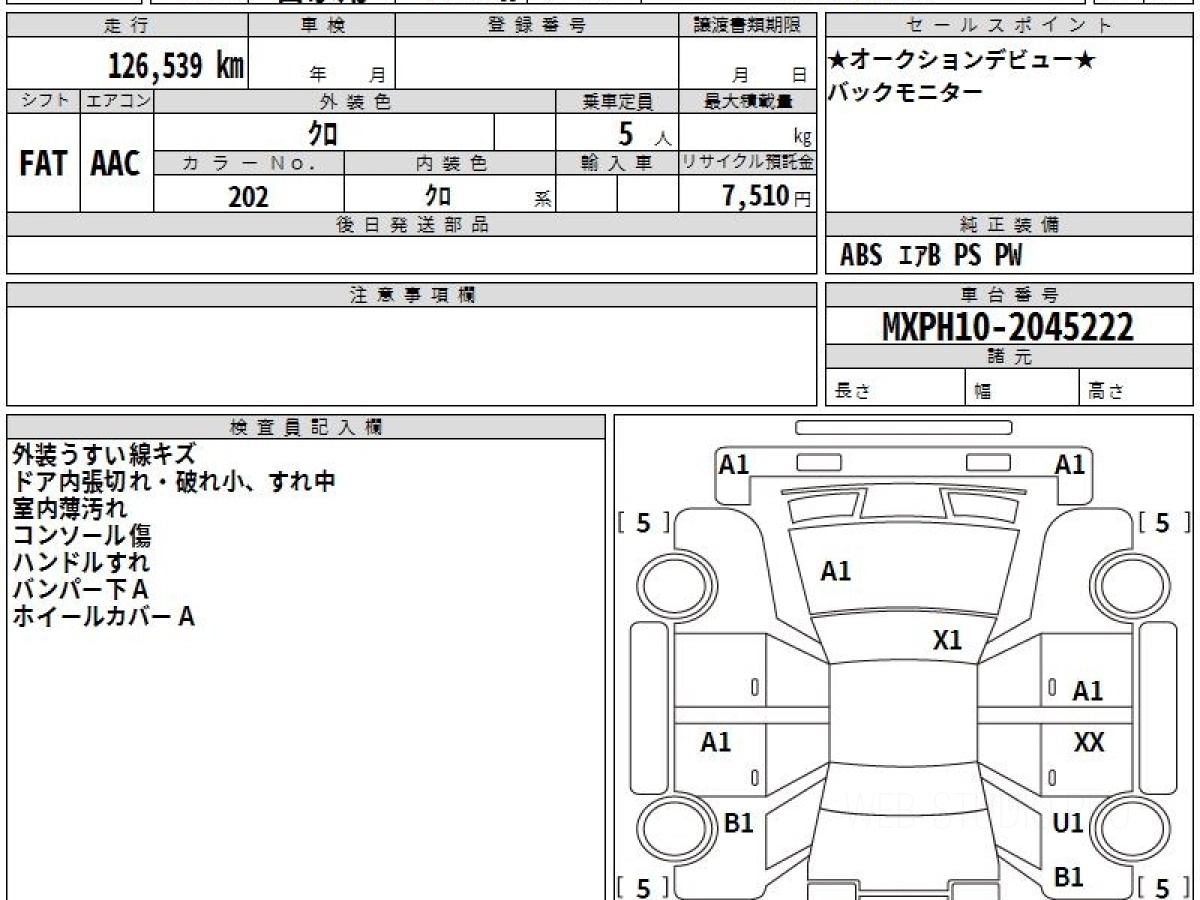Click the 譲渡書類期限 header
Image resolution: width=1200 pixels, height=900 pixels.
point(747,26)
